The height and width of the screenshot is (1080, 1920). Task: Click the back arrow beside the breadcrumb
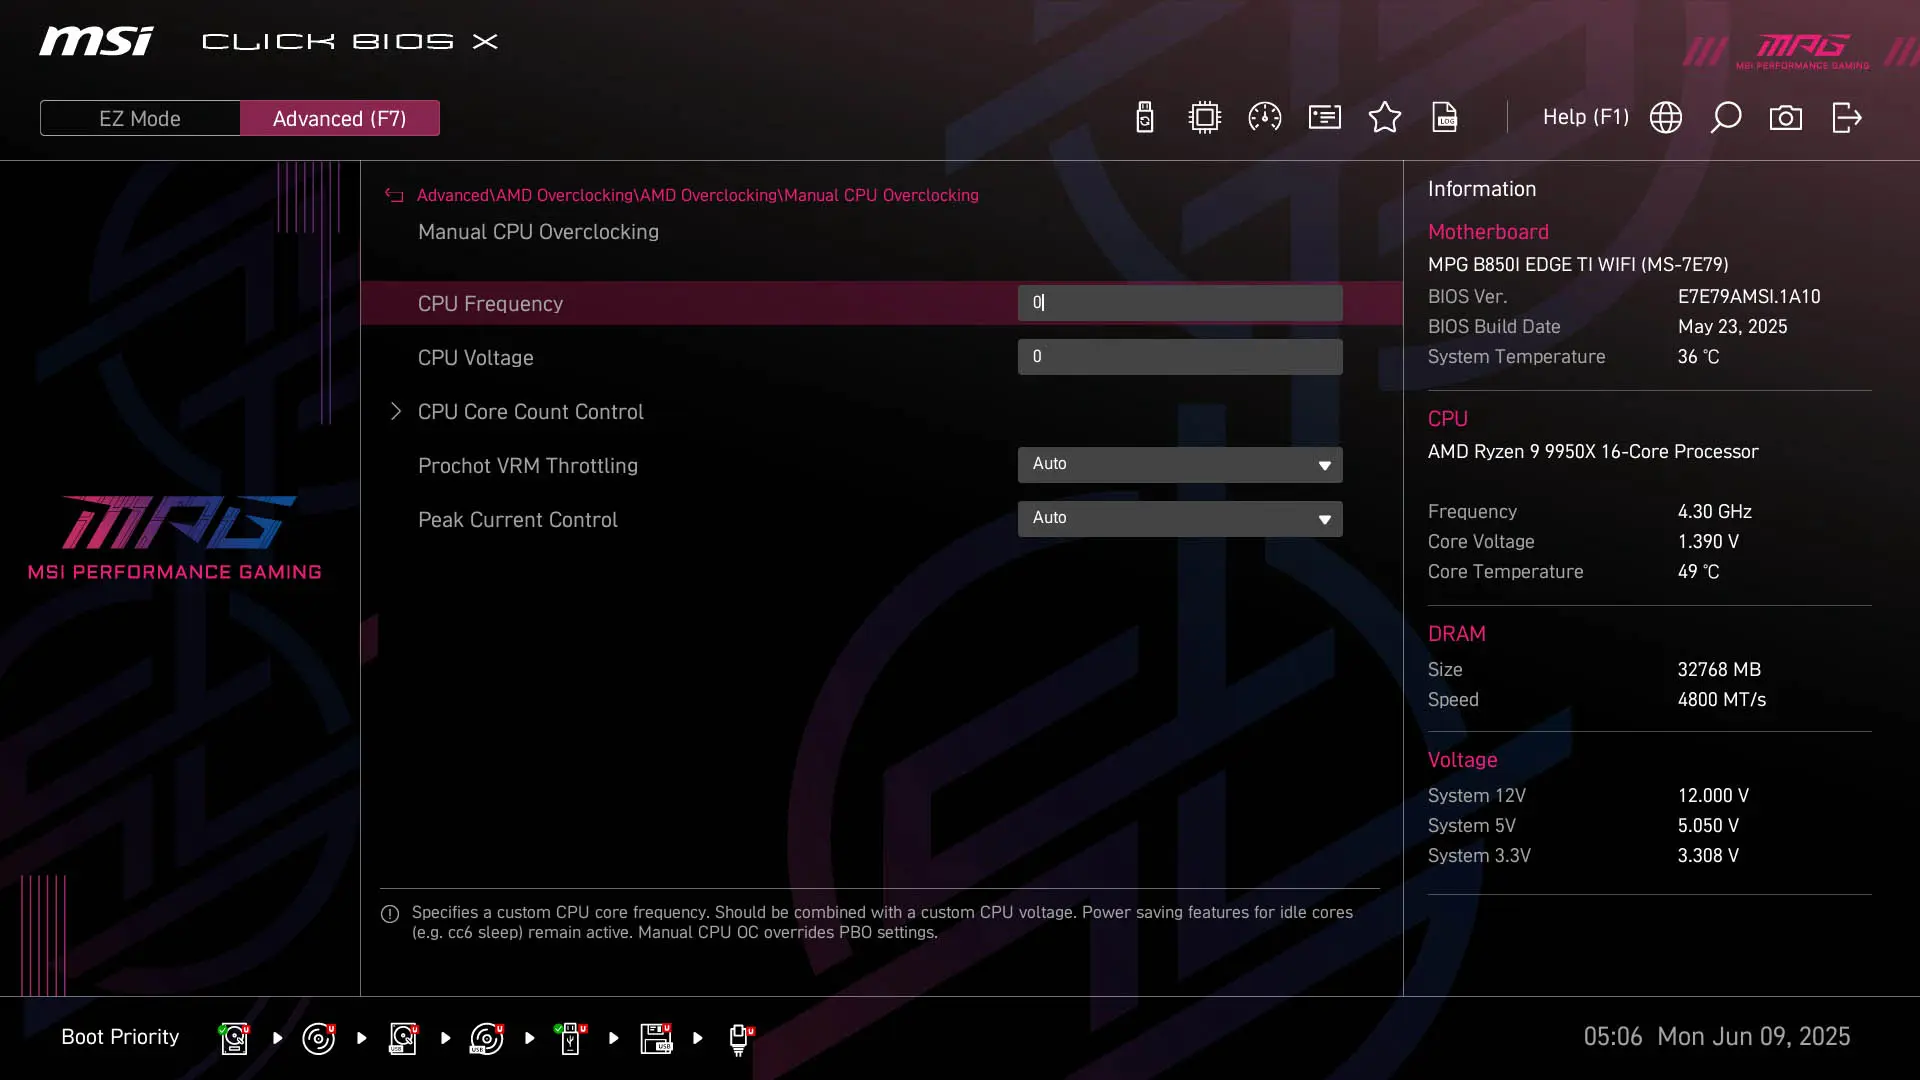click(x=394, y=195)
